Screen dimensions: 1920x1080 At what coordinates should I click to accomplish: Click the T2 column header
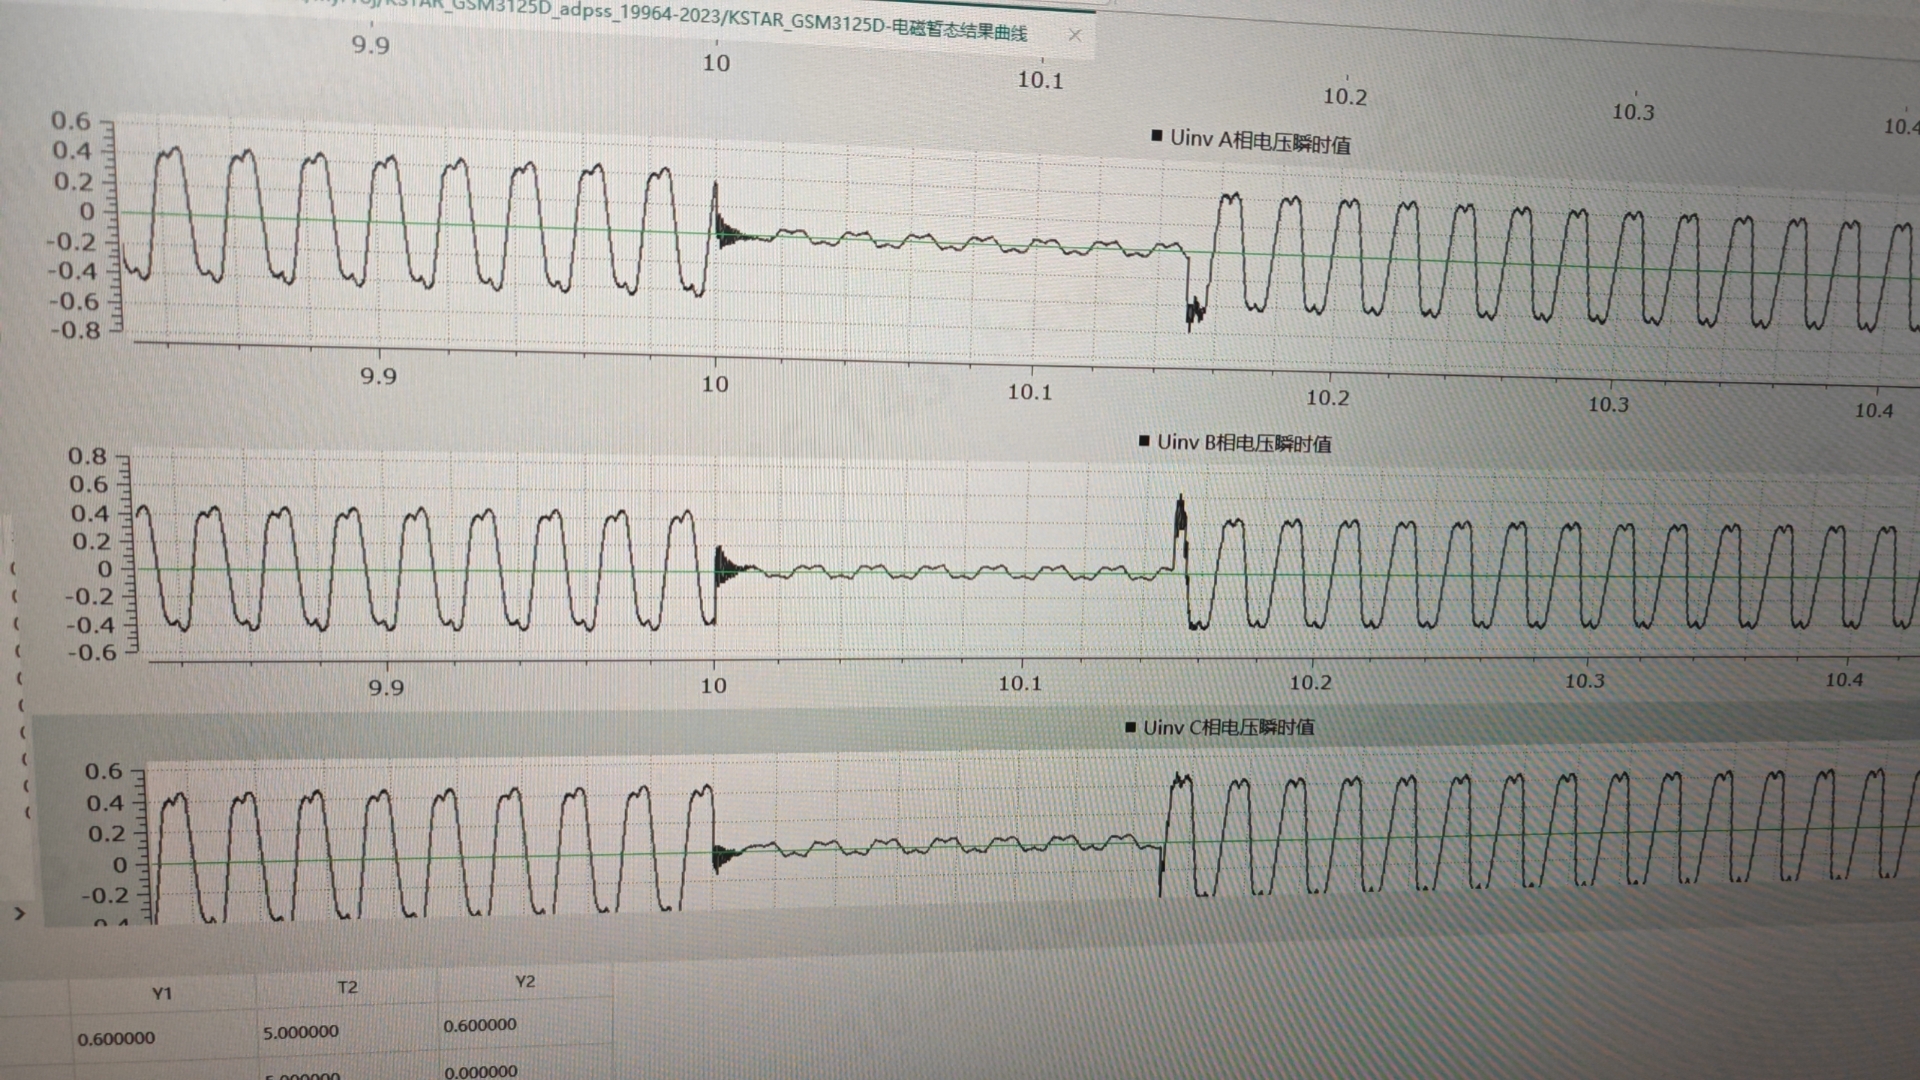[x=347, y=987]
